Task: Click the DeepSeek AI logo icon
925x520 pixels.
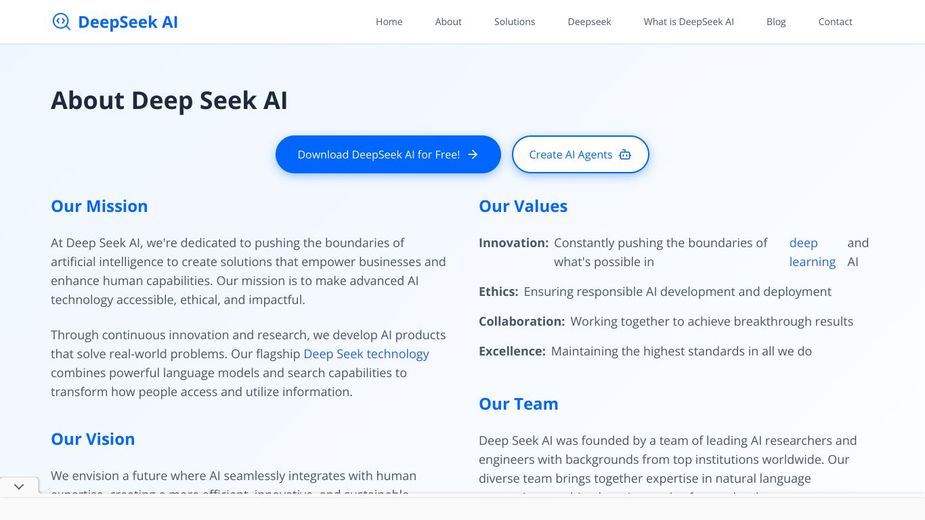Action: click(61, 21)
